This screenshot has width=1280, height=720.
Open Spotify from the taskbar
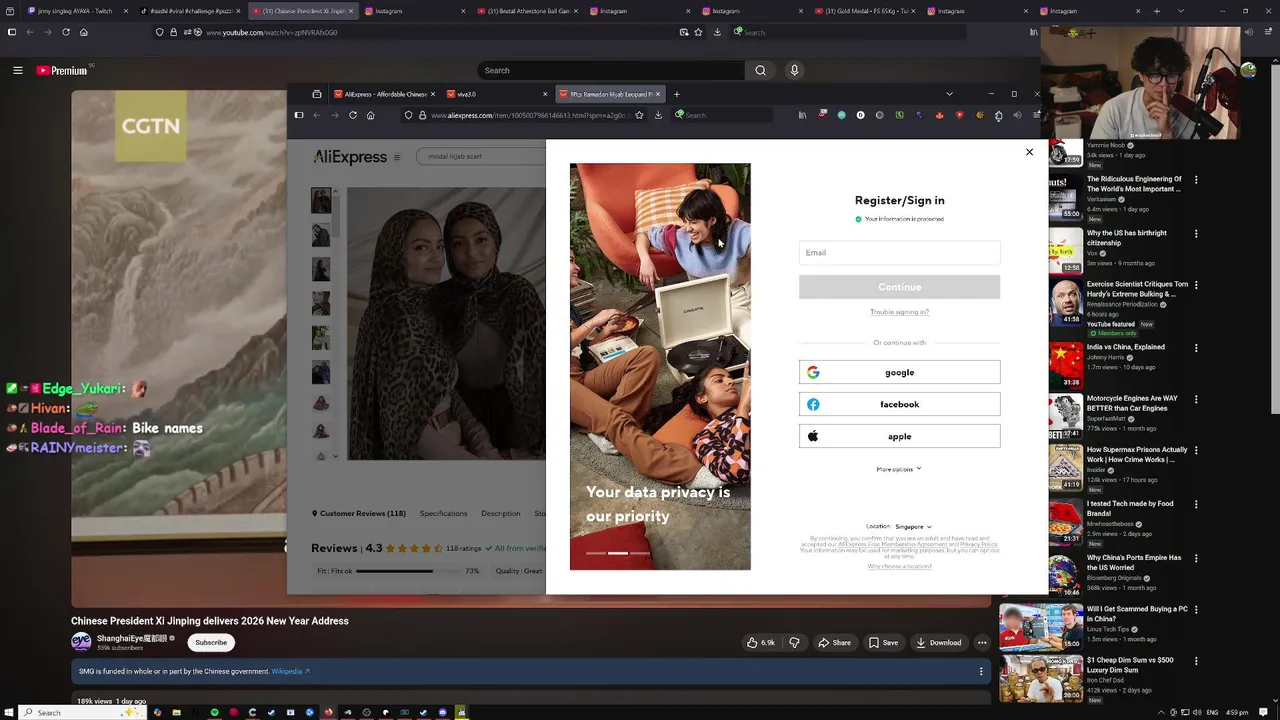[214, 712]
